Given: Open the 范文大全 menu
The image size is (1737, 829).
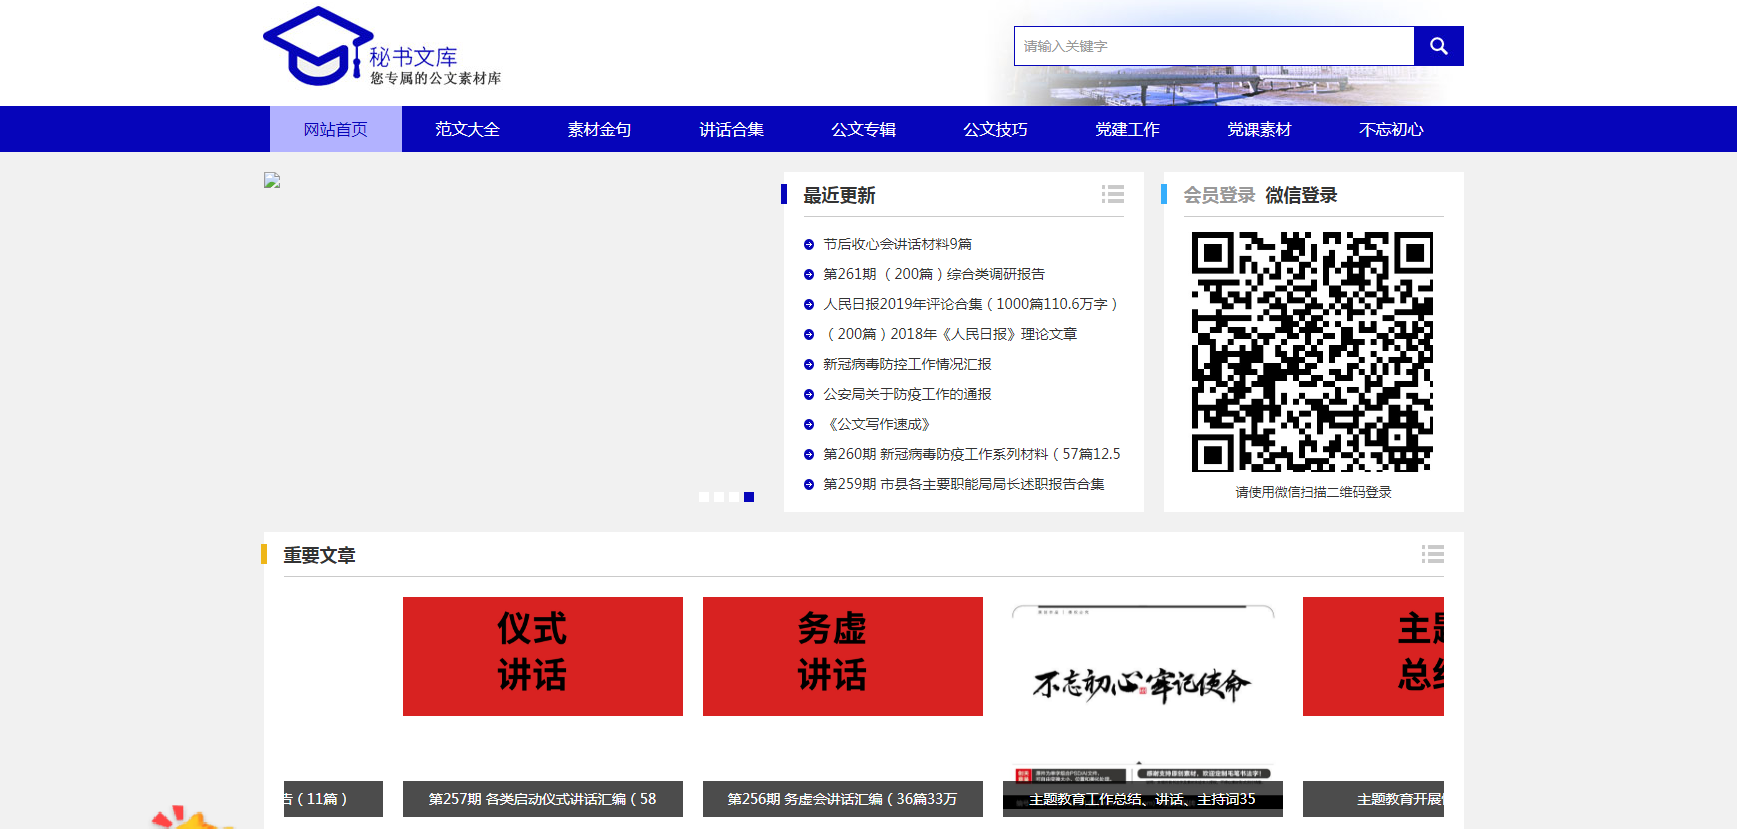Looking at the screenshot, I should [467, 129].
